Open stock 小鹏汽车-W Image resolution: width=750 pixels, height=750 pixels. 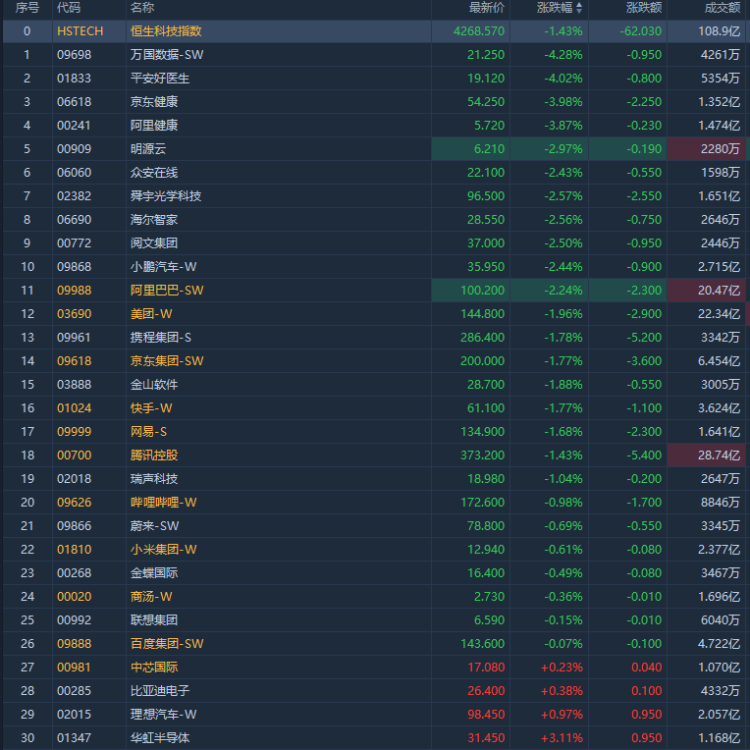tap(163, 266)
